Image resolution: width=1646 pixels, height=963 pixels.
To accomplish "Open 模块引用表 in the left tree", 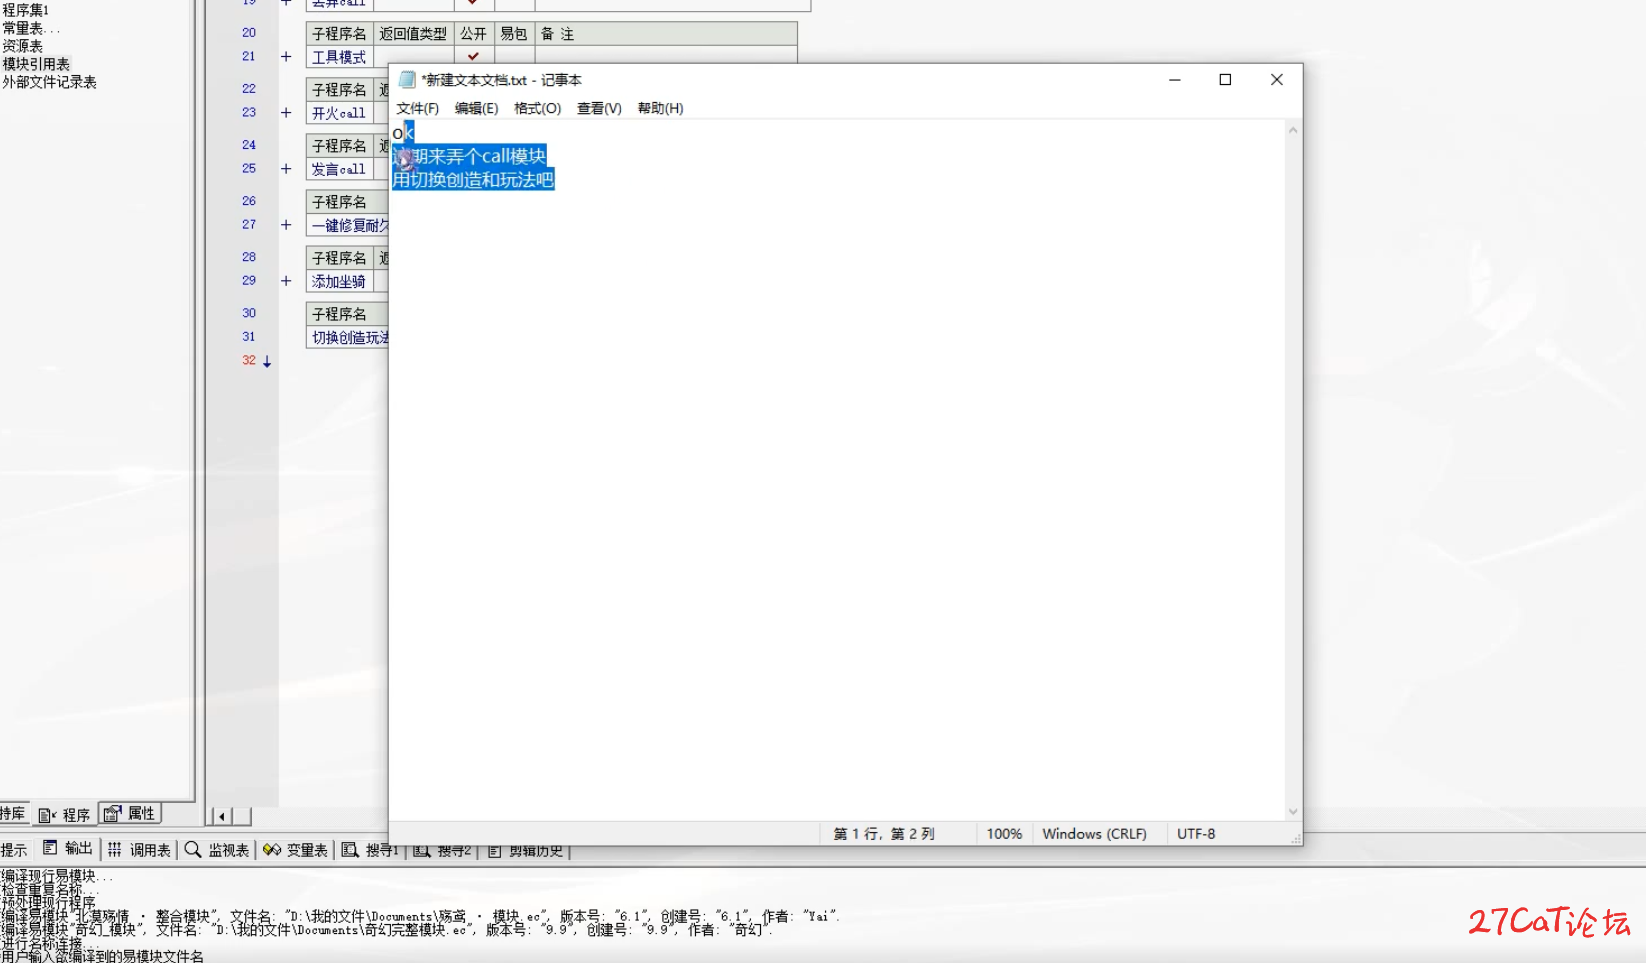I will click(36, 64).
